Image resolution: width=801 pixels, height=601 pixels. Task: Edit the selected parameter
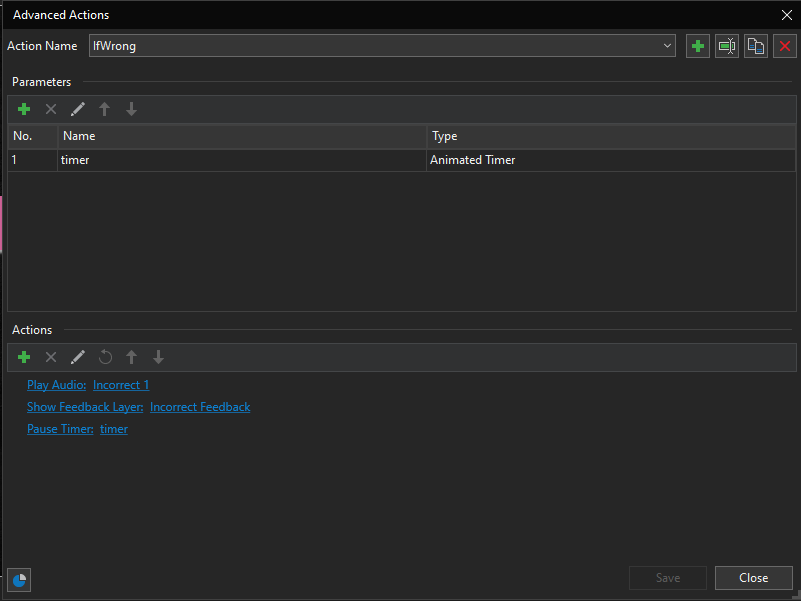click(x=78, y=109)
